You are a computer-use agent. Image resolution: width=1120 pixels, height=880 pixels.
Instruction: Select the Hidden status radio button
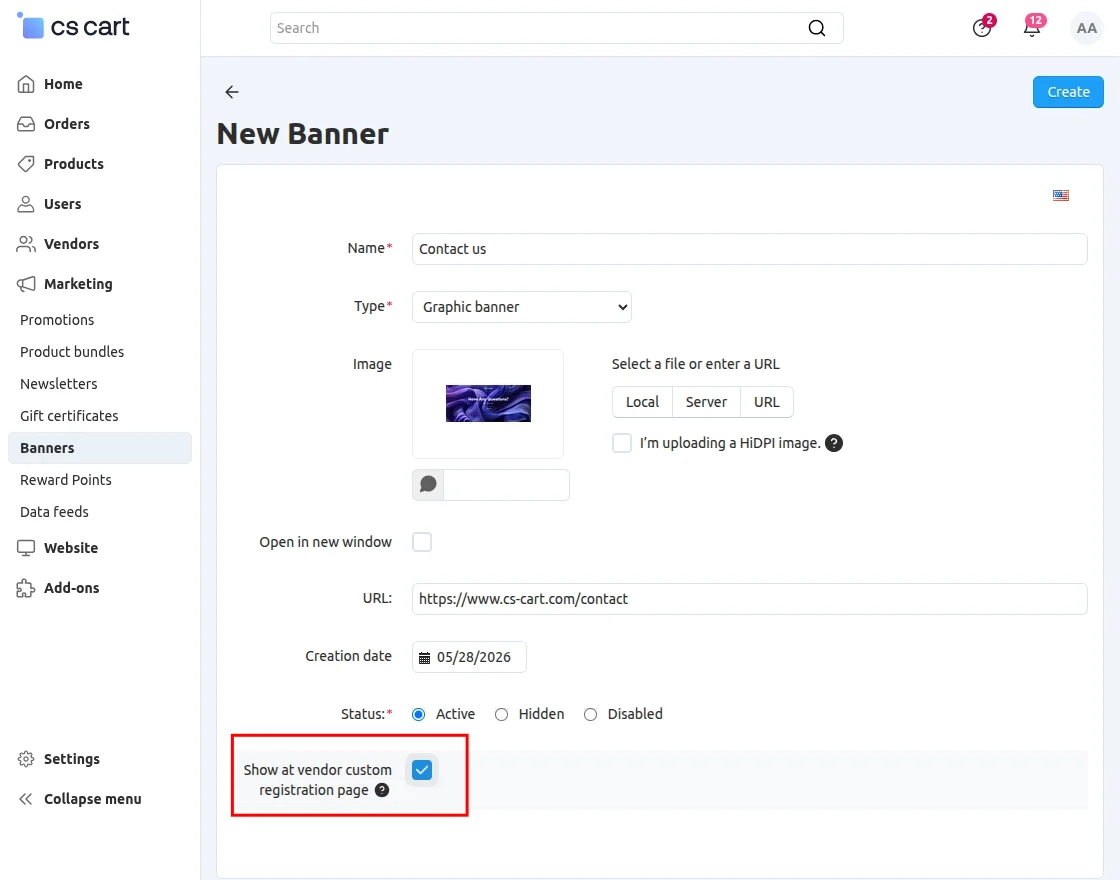click(x=501, y=714)
